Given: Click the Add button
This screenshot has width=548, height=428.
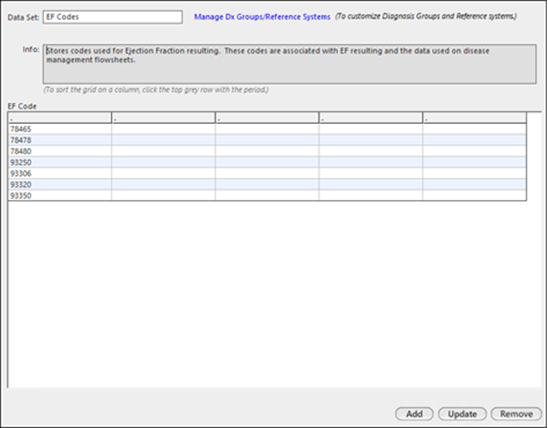Looking at the screenshot, I should tap(414, 414).
